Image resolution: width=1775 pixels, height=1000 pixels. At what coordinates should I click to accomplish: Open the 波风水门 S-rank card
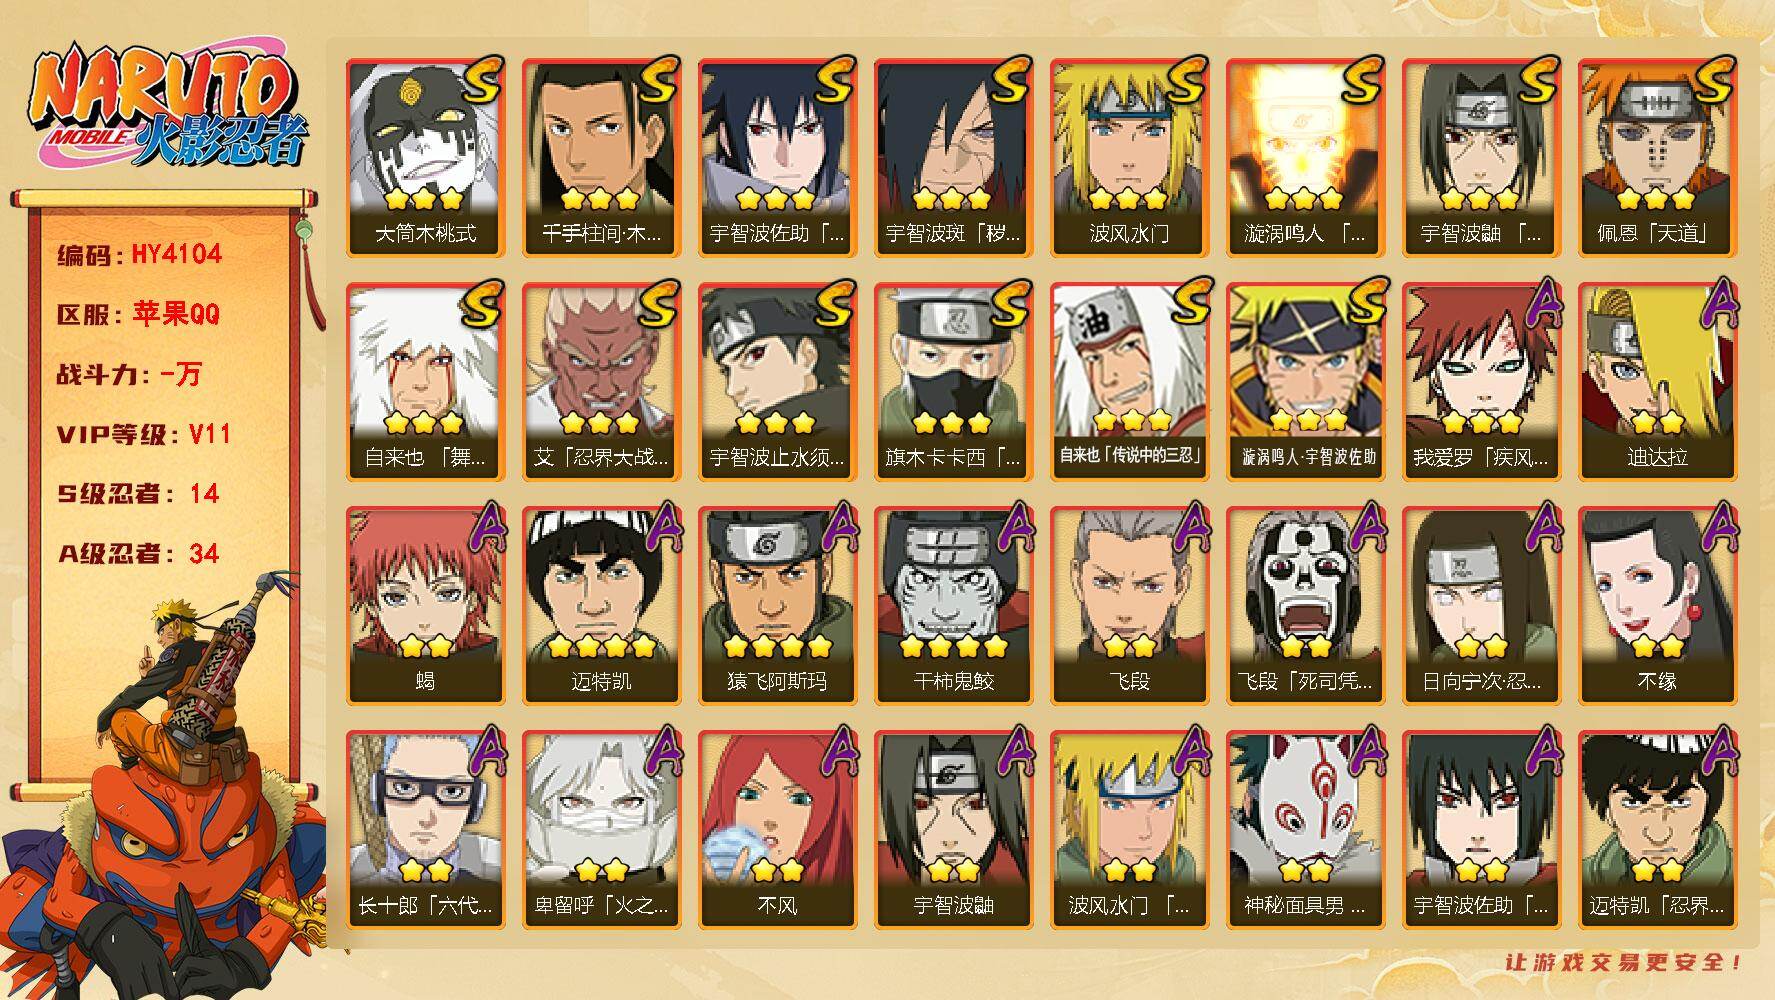1130,158
